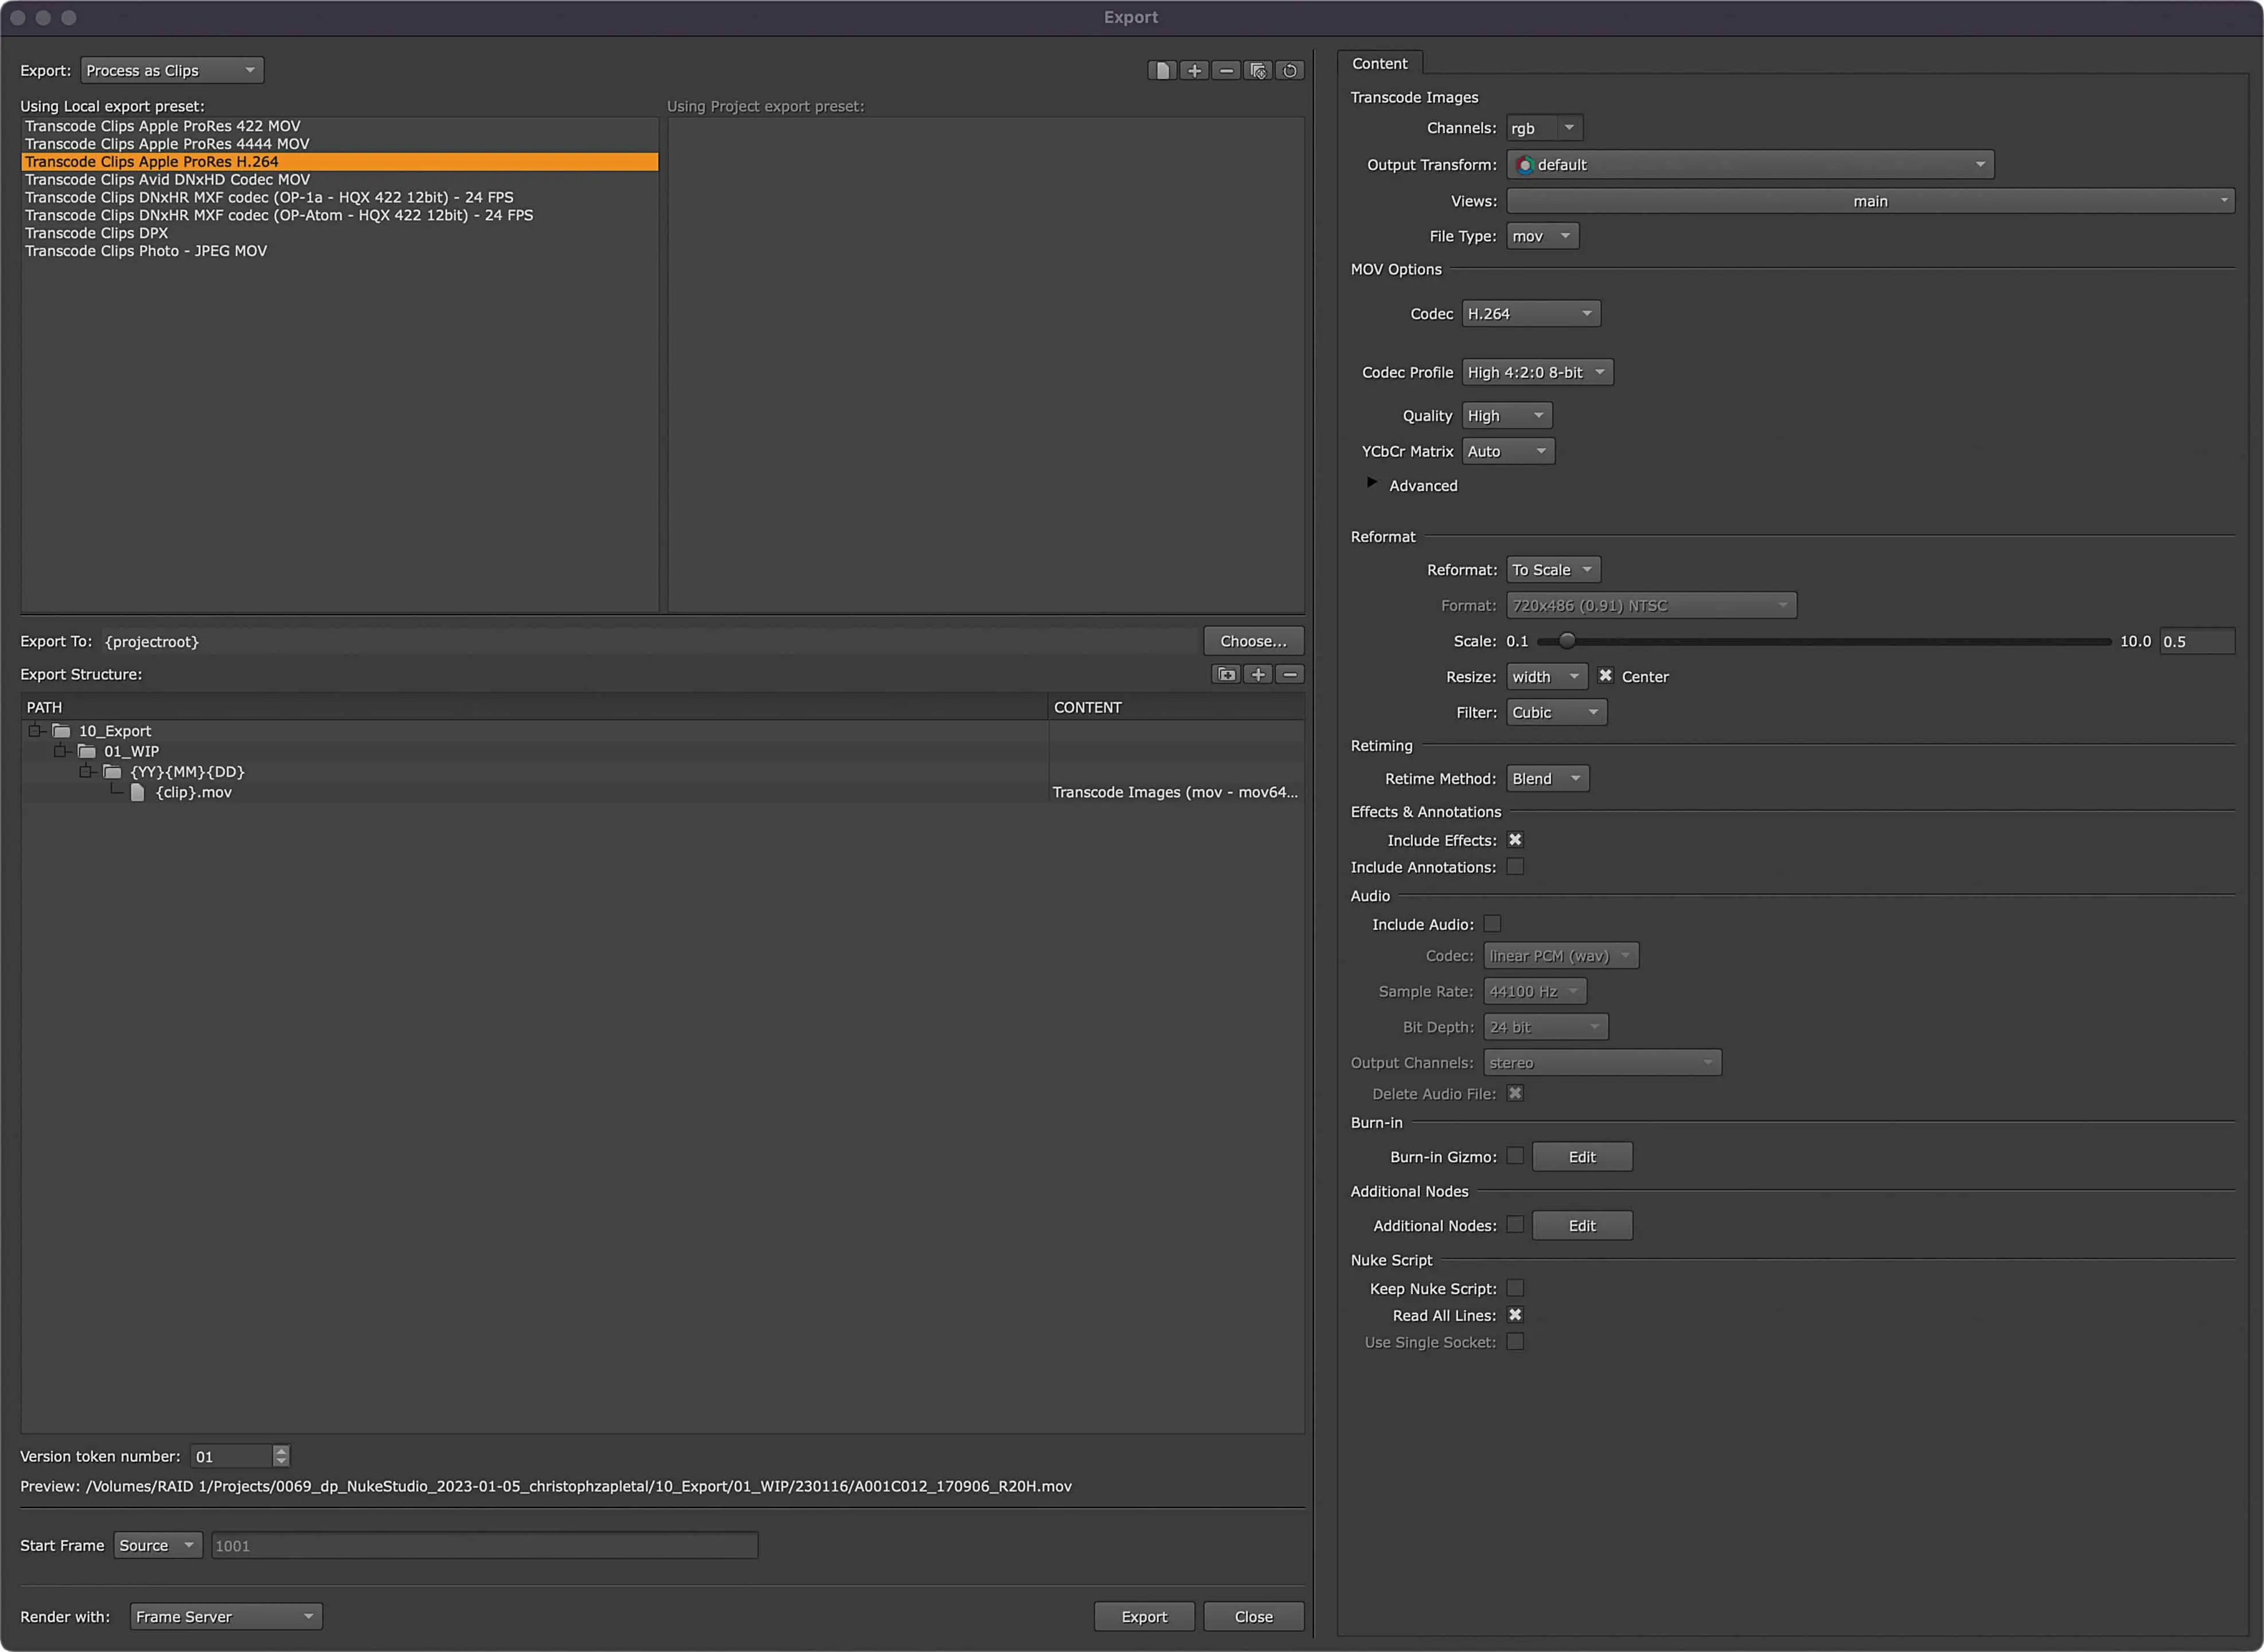Viewport: 2264px width, 1652px height.
Task: Click the circular-arrow reset presets icon
Action: pyautogui.click(x=1290, y=70)
